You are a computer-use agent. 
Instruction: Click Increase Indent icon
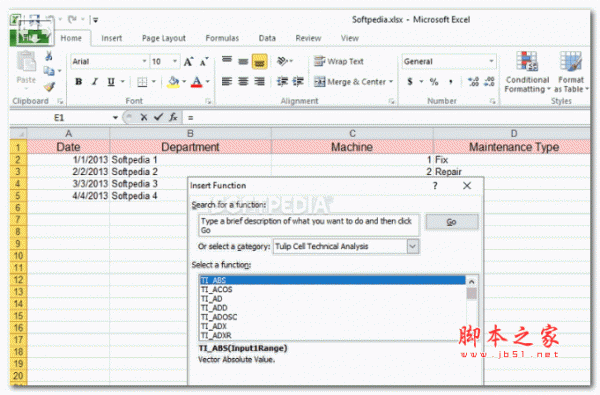coord(298,82)
